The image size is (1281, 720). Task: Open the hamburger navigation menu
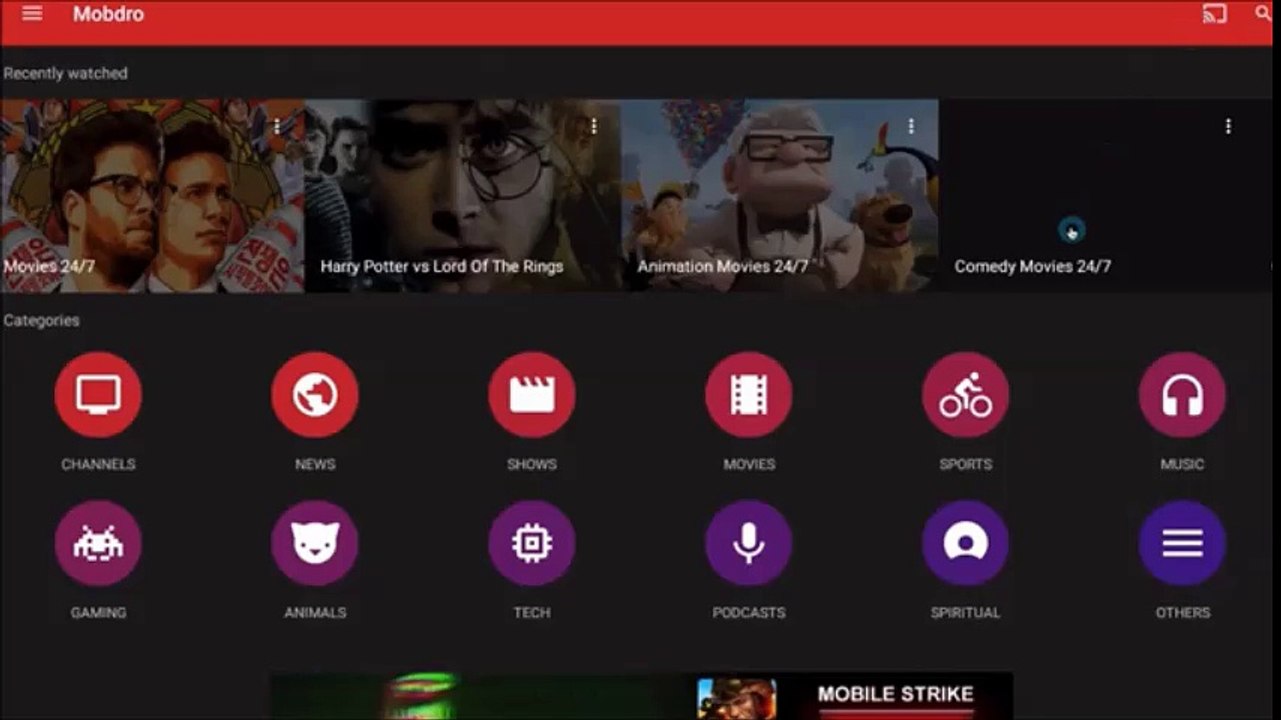pos(32,14)
